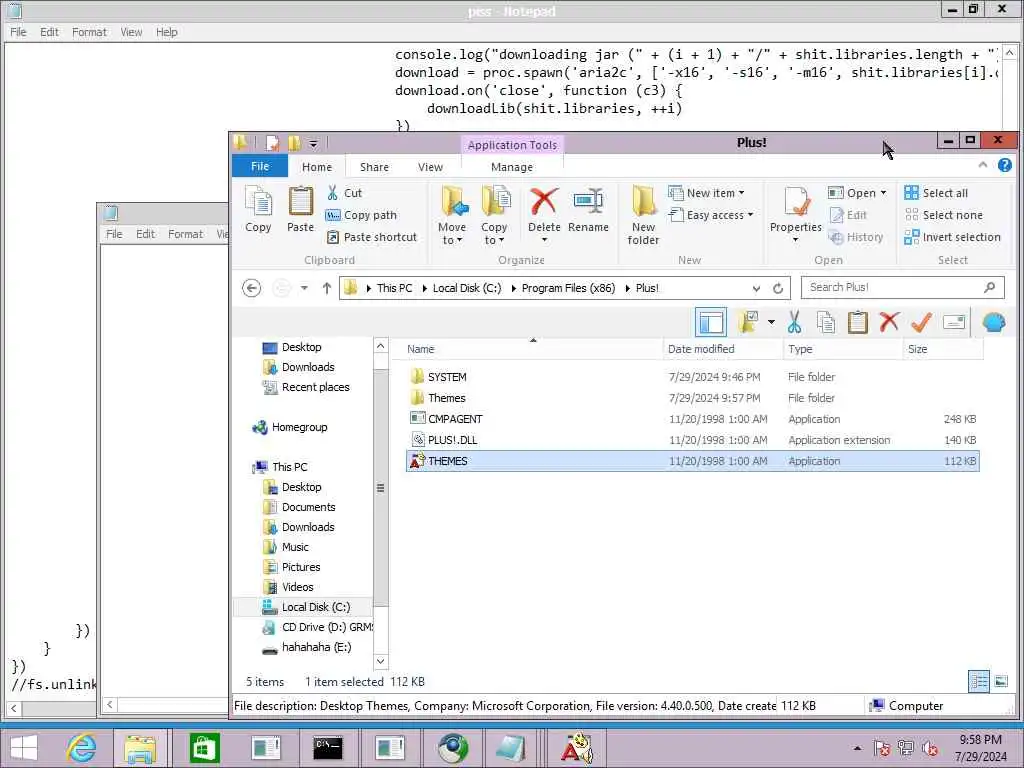Click the clipboard Paste icon in the toolbar
The image size is (1024, 768).
coord(857,322)
